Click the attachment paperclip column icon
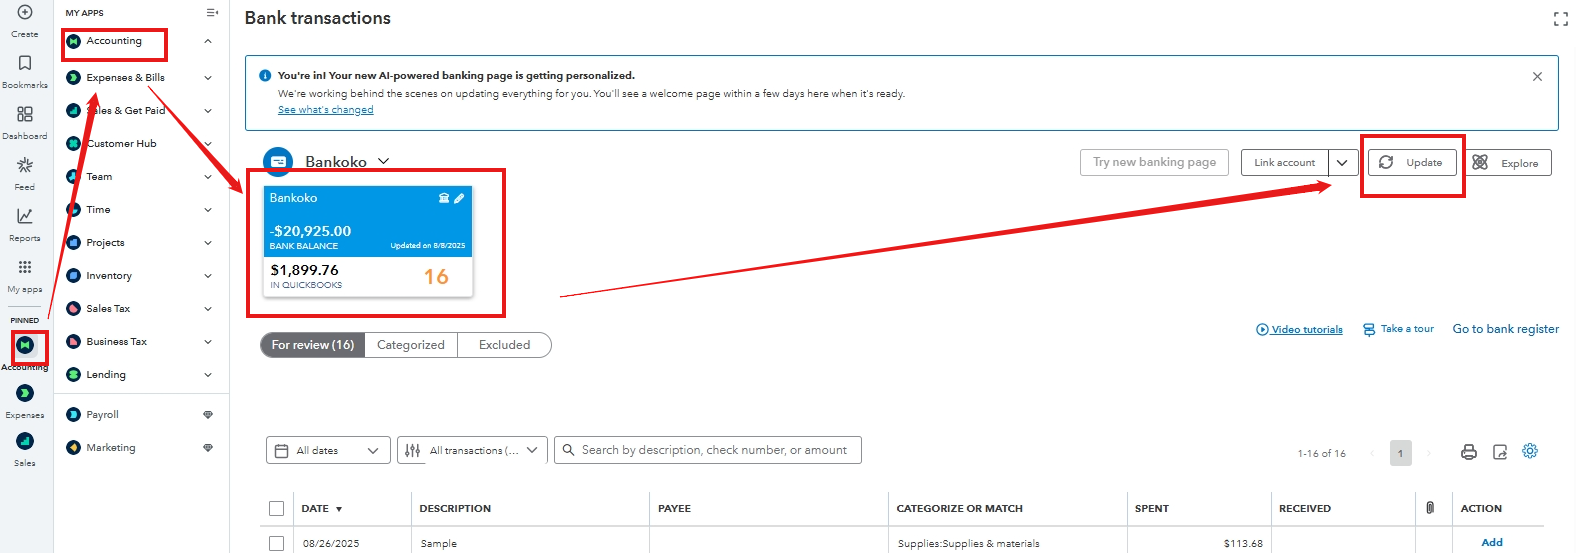Screen dimensions: 1576x553 [1430, 508]
